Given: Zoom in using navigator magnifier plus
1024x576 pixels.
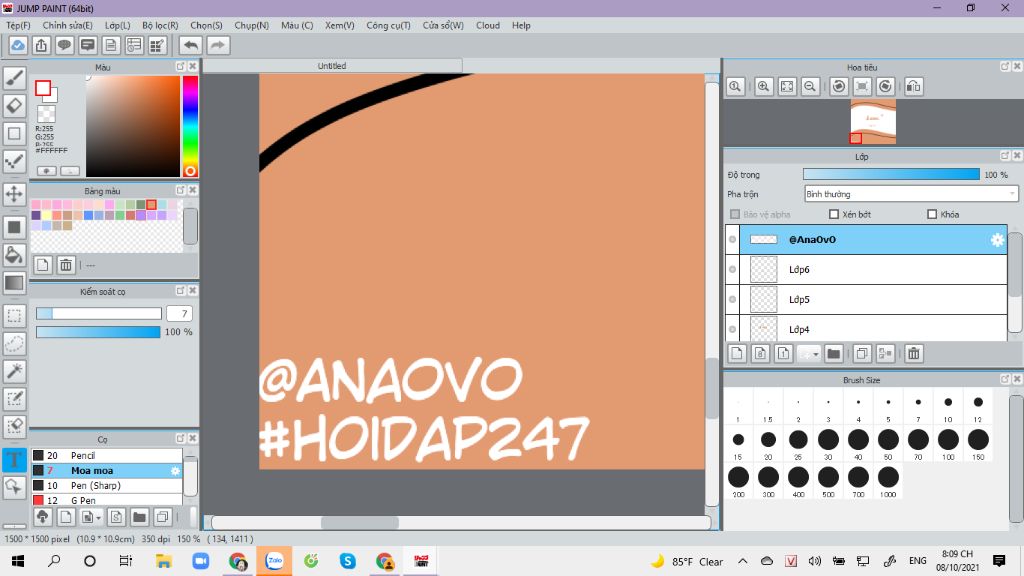Looking at the screenshot, I should 763,86.
